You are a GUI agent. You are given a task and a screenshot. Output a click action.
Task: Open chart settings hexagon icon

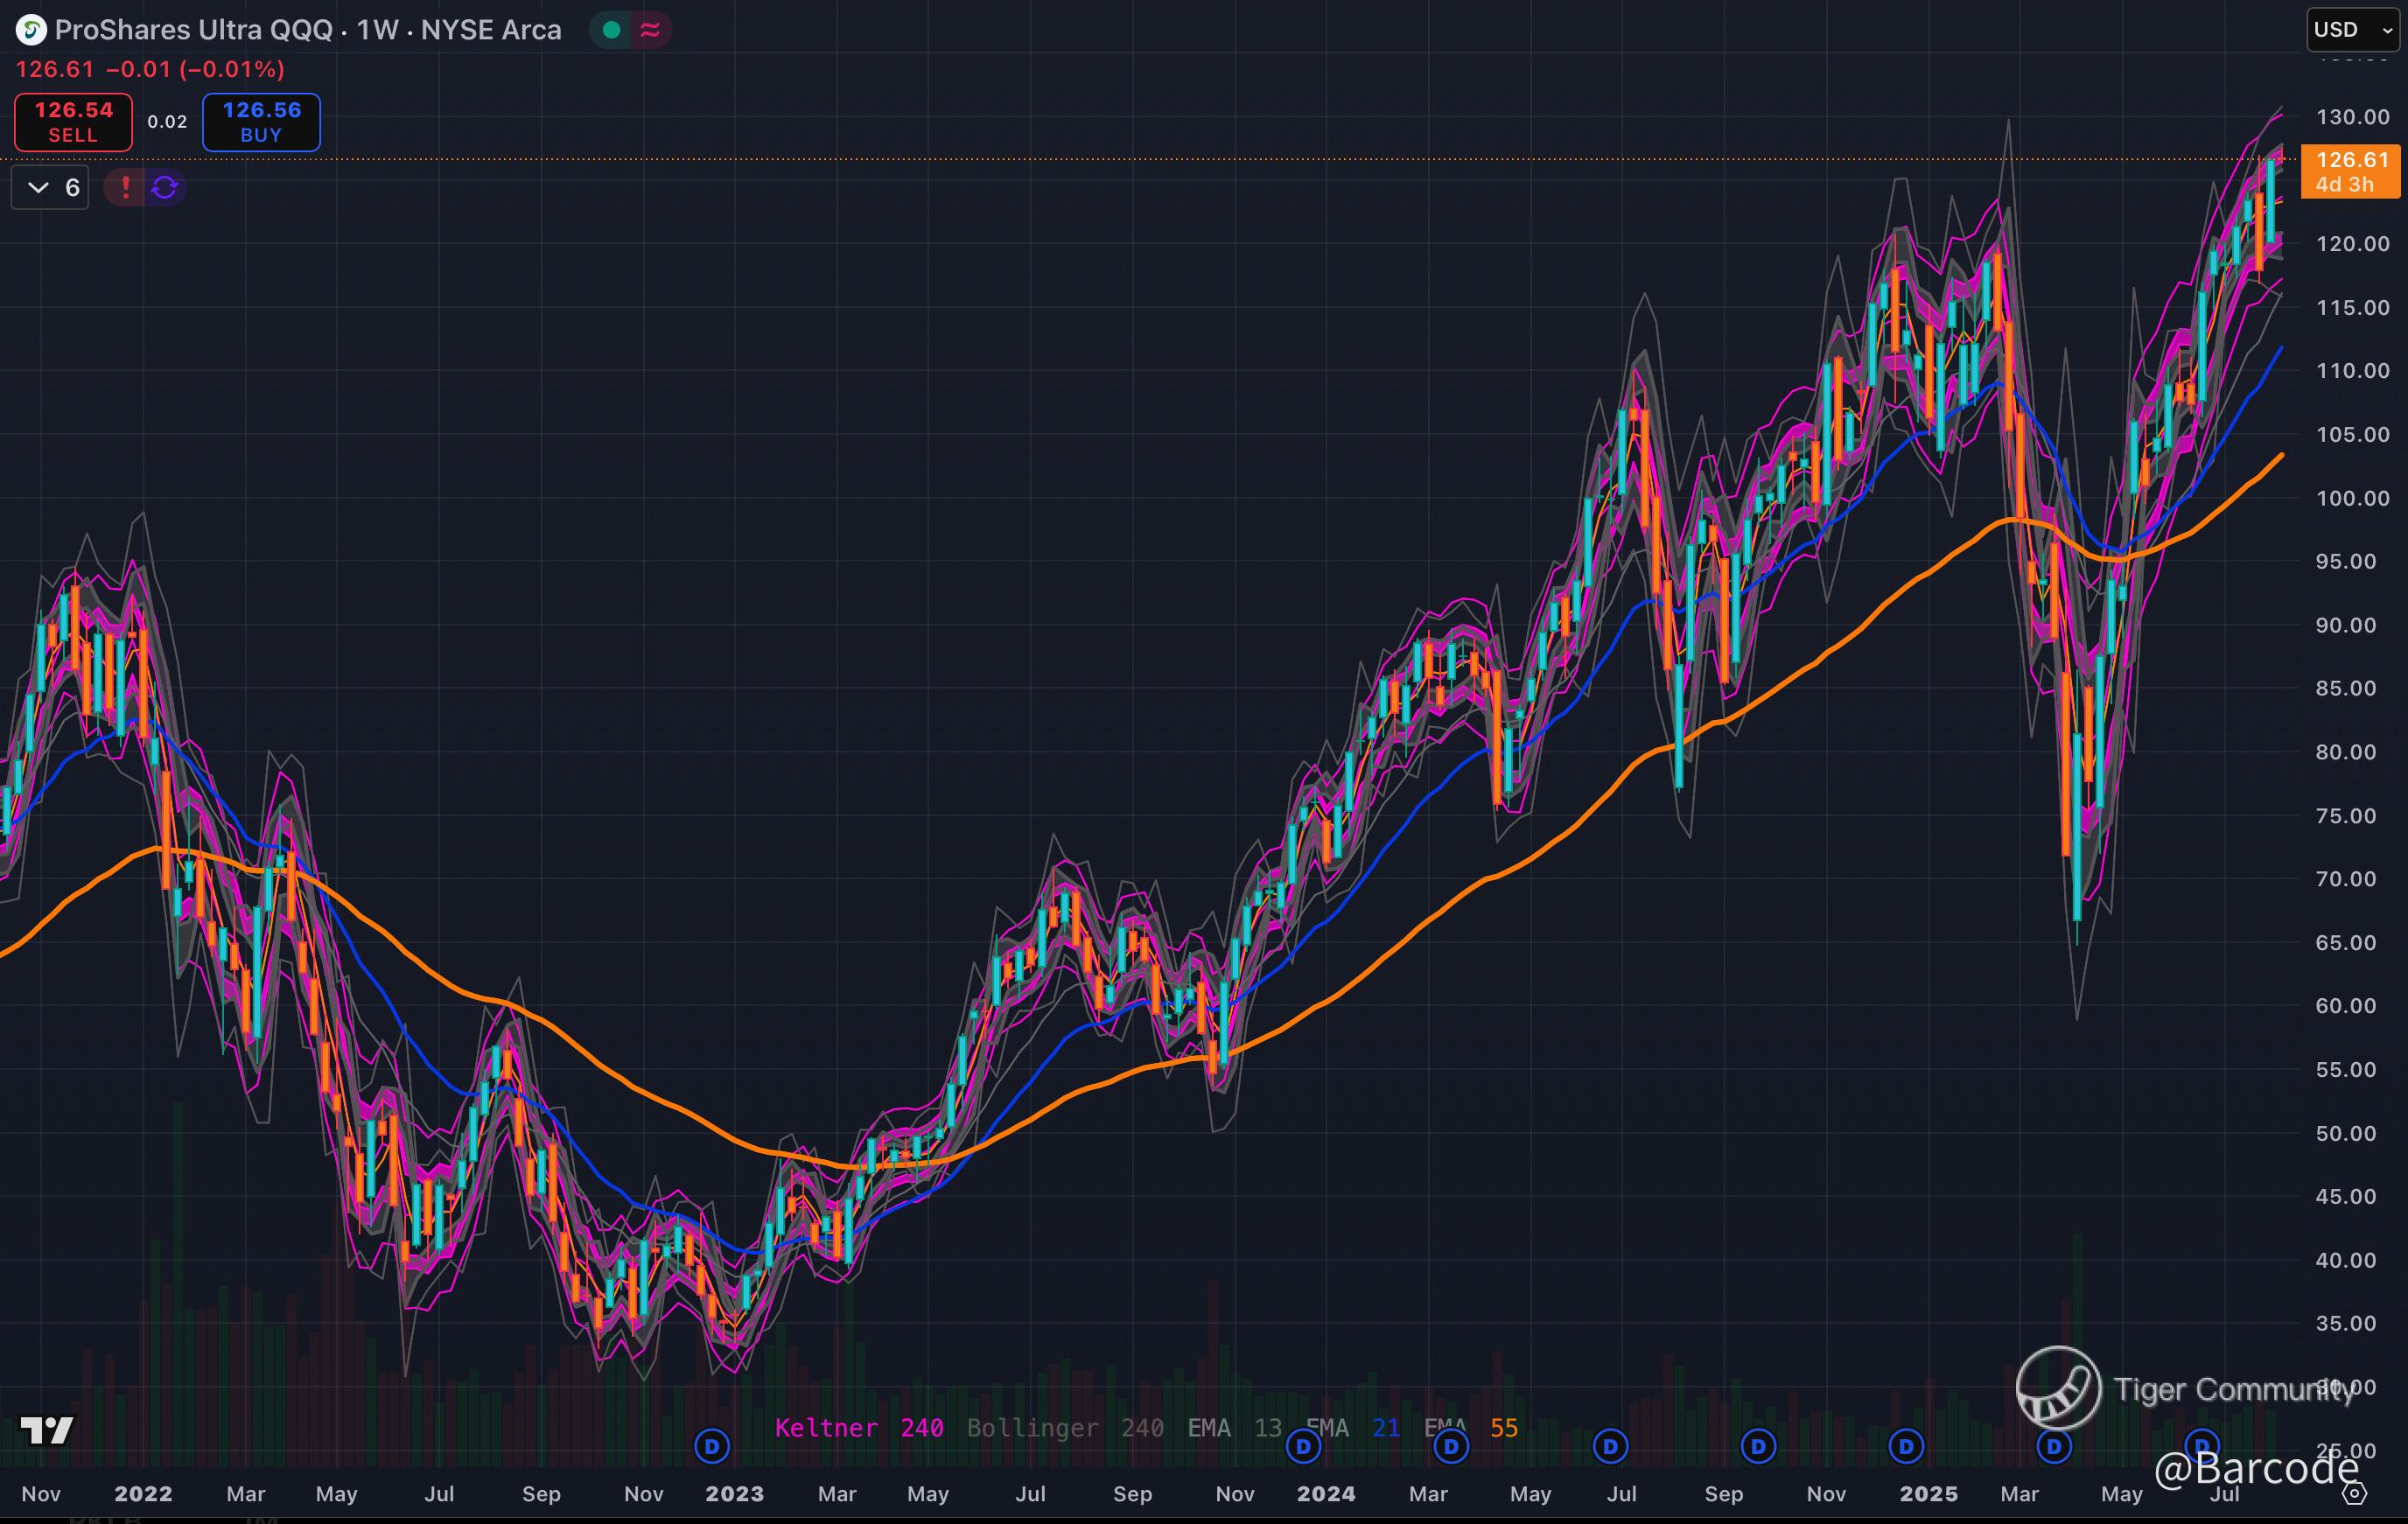[x=2355, y=1494]
